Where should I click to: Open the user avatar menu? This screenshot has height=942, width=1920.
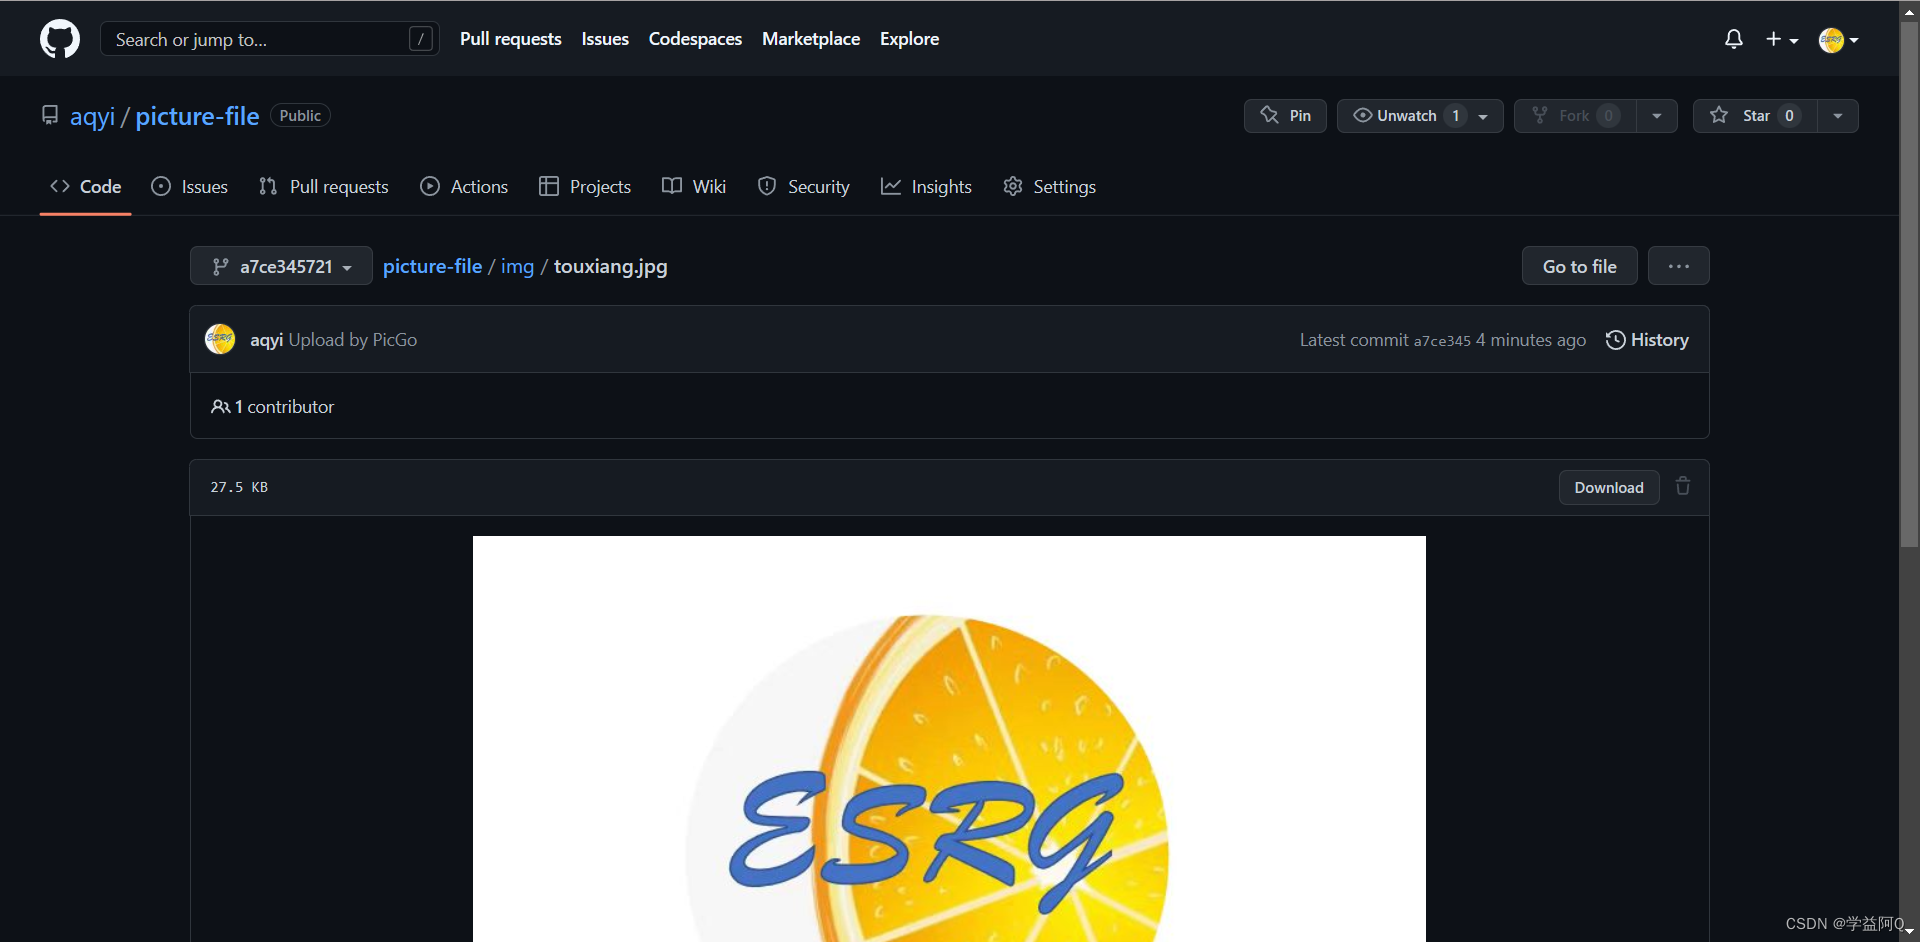[x=1838, y=40]
